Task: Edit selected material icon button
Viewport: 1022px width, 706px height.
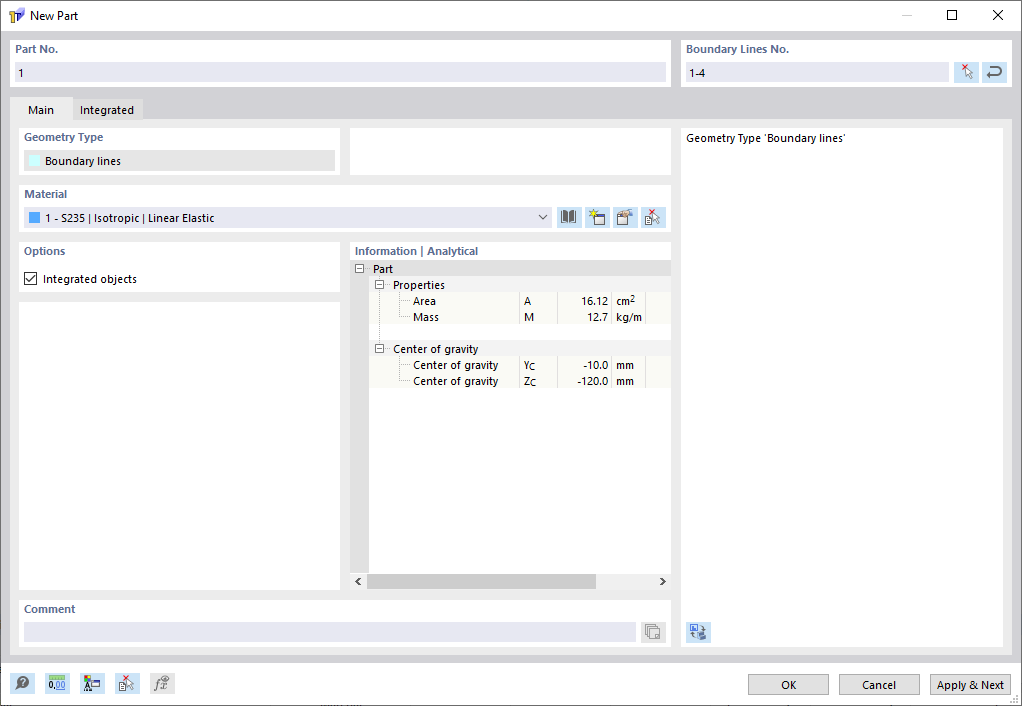Action: coord(625,217)
